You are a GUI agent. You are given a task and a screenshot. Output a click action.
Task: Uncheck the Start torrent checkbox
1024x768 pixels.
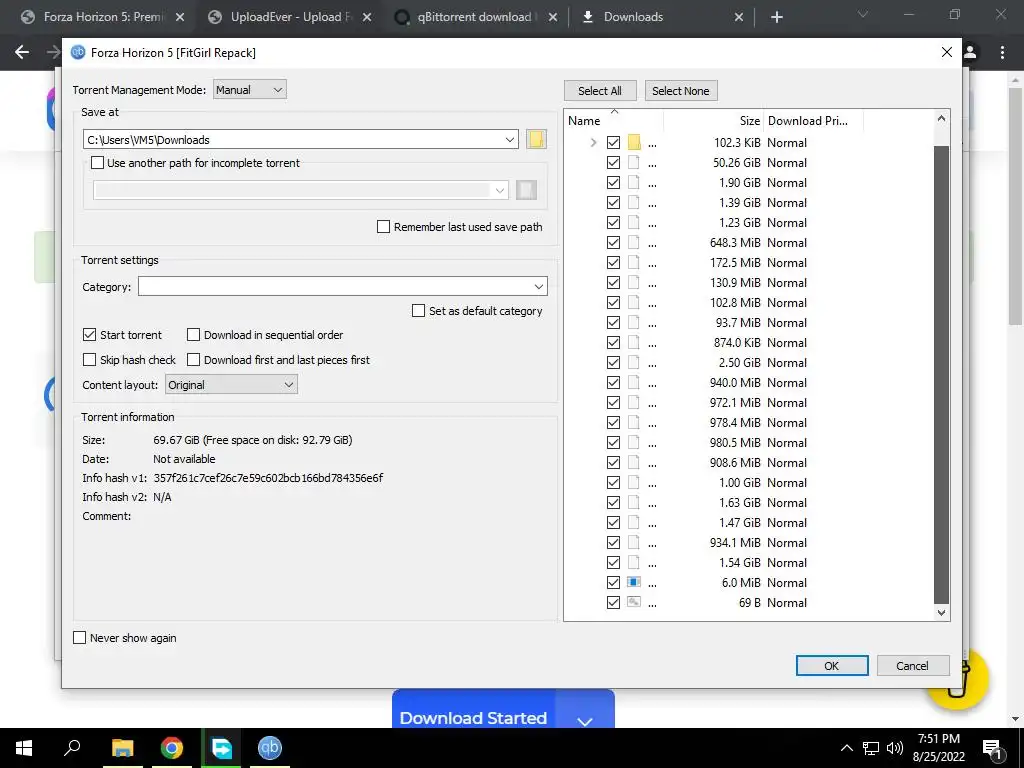(89, 335)
